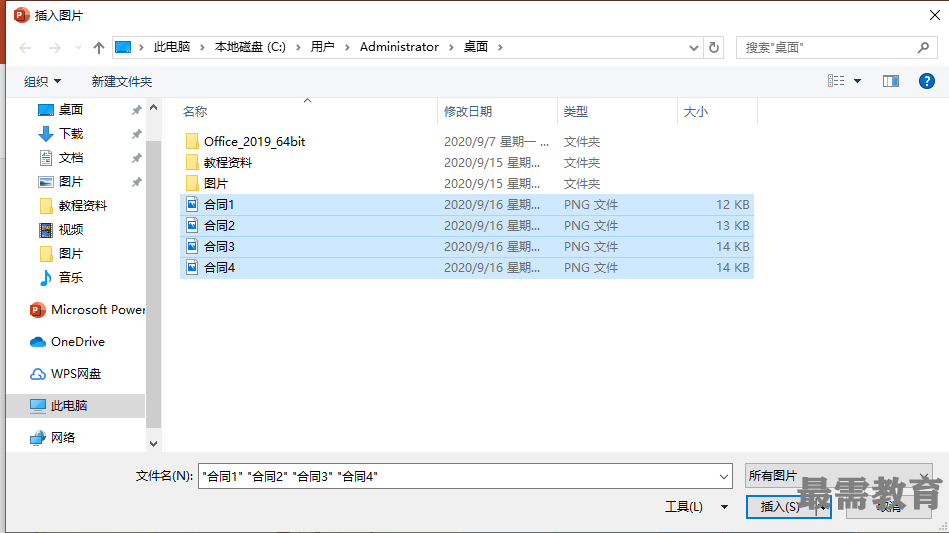Expand chevron after Administrator in breadcrumb
Screen dimensions: 949x533
[x=452, y=47]
